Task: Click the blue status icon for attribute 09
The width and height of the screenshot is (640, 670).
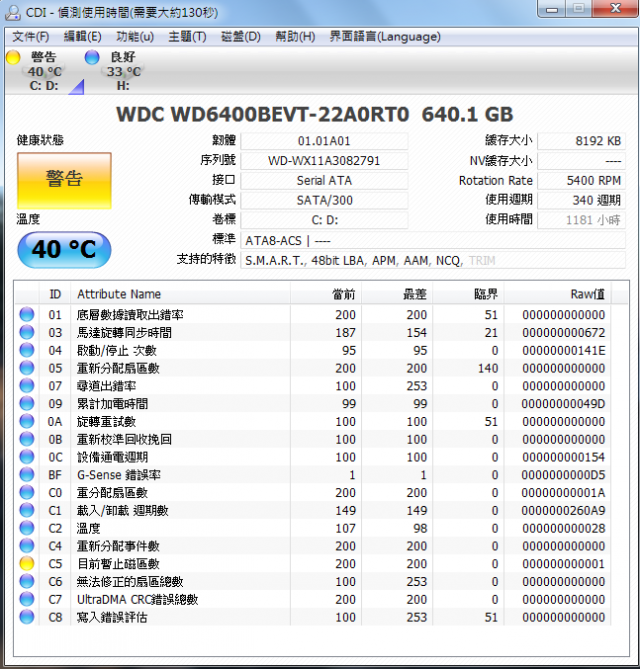Action: click(27, 403)
